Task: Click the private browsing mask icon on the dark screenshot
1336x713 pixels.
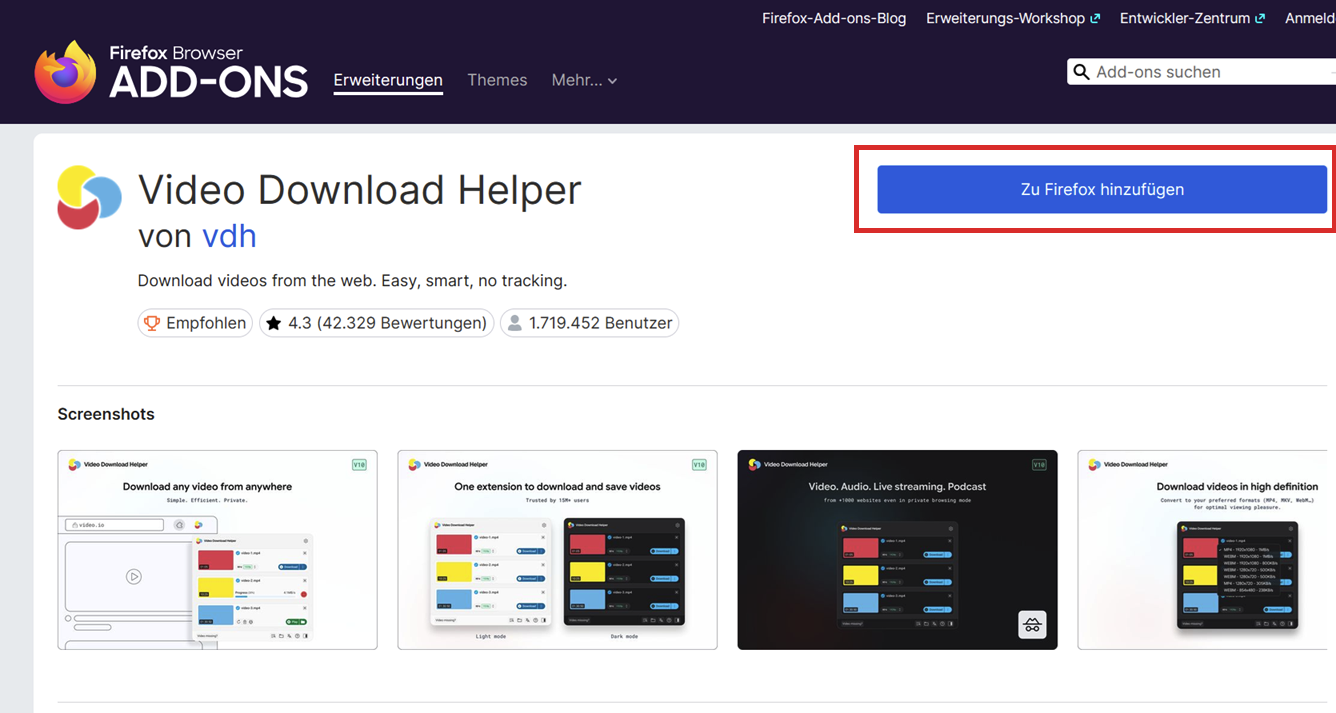Action: (1032, 625)
